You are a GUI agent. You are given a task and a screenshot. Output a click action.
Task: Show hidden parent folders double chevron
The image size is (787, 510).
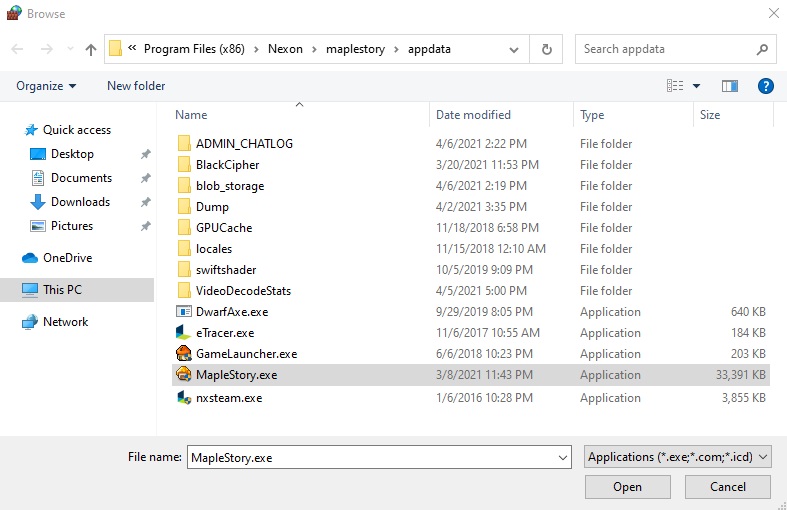point(132,48)
